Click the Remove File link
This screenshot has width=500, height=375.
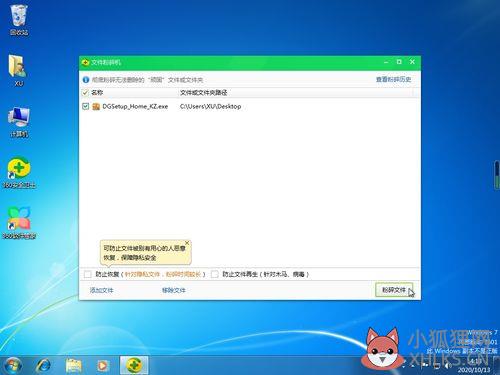click(174, 290)
